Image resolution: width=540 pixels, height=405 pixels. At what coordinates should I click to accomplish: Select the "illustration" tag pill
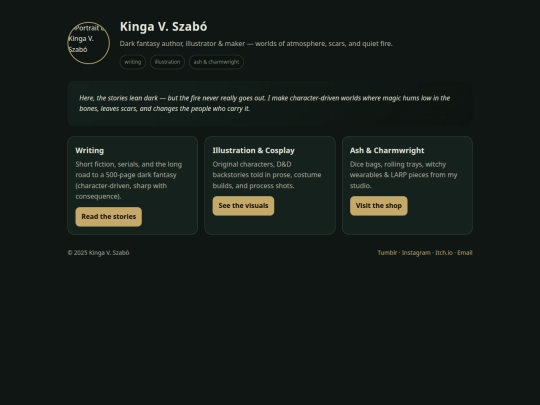[167, 62]
